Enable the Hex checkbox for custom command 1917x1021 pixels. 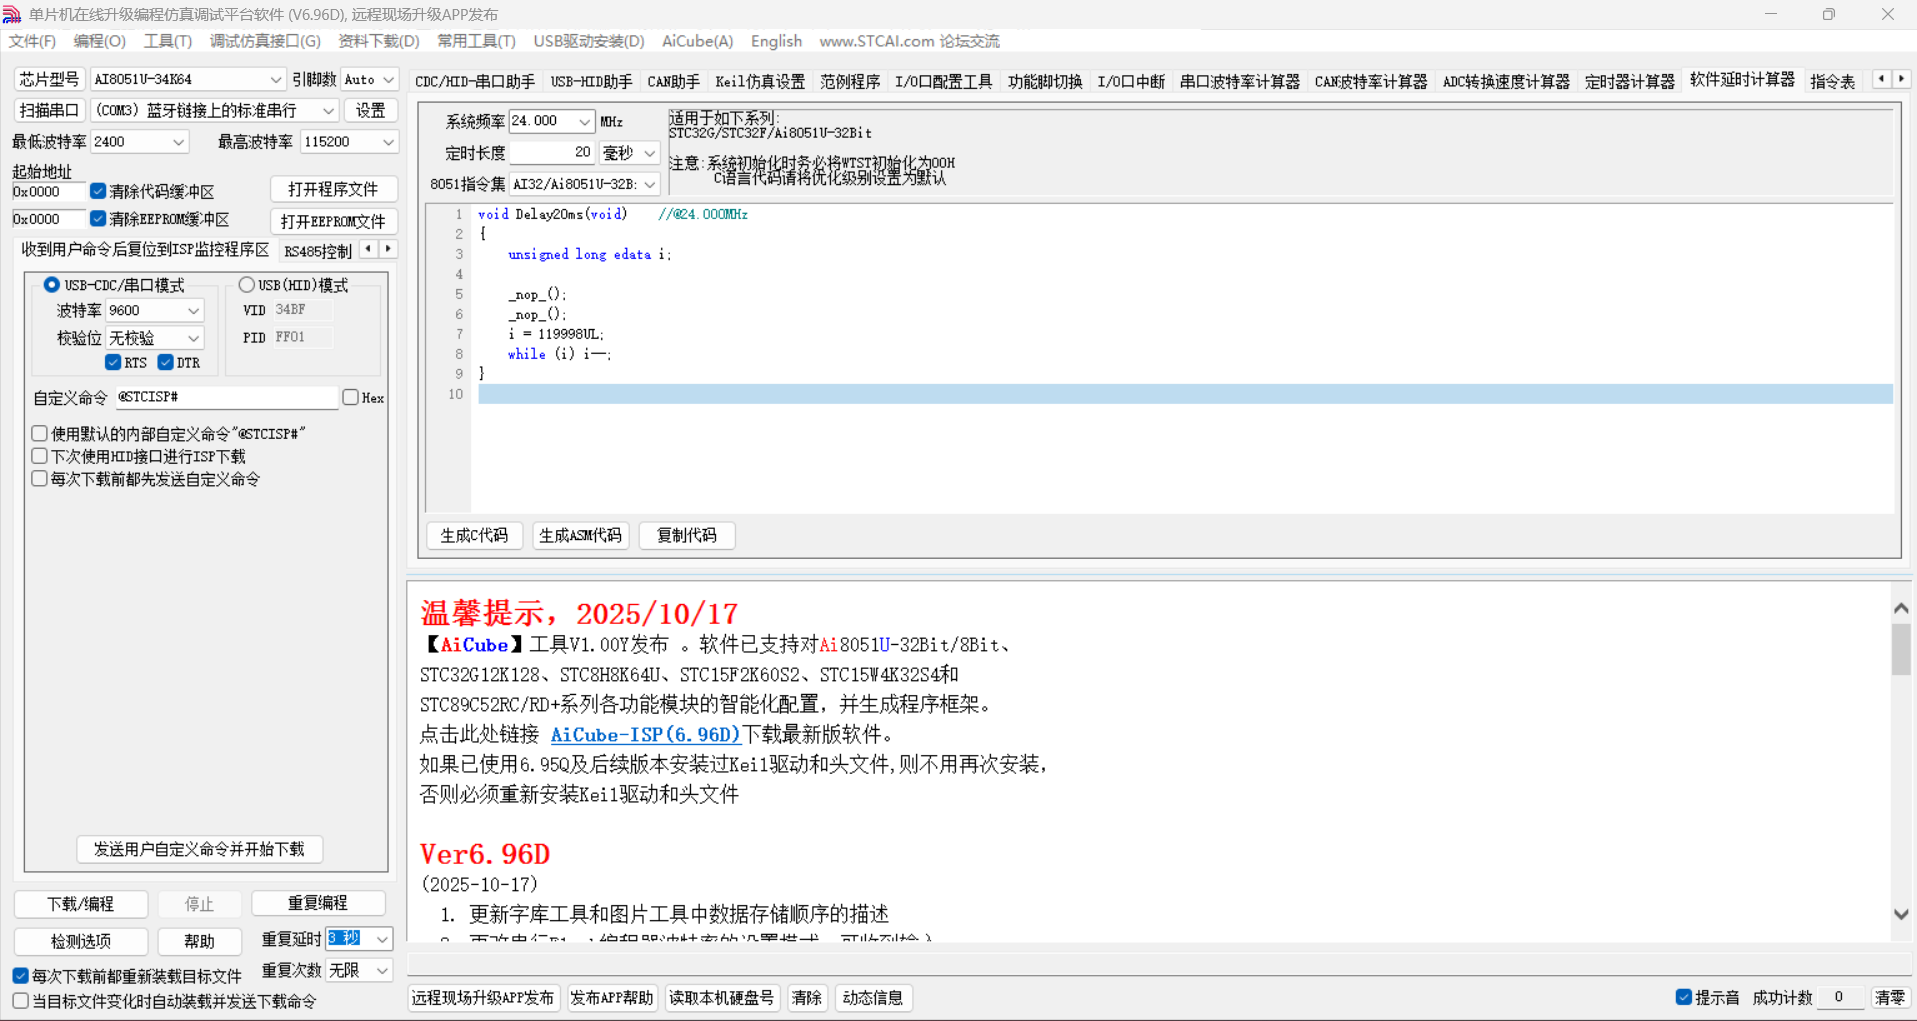[x=351, y=397]
